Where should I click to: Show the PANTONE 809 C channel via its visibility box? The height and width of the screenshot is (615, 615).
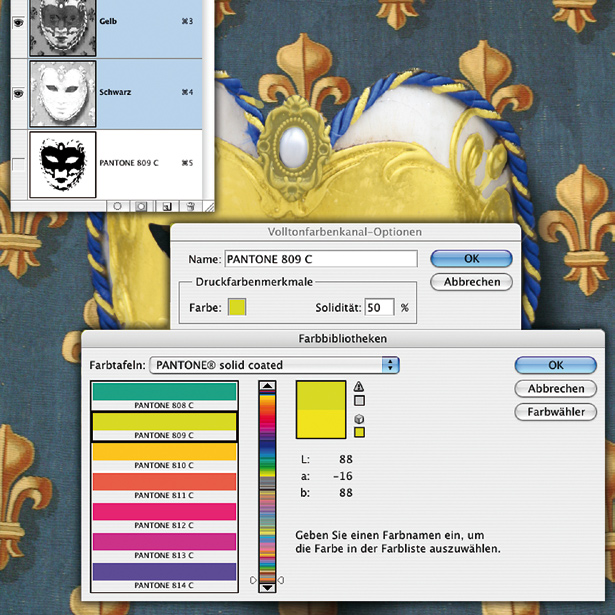[18, 164]
